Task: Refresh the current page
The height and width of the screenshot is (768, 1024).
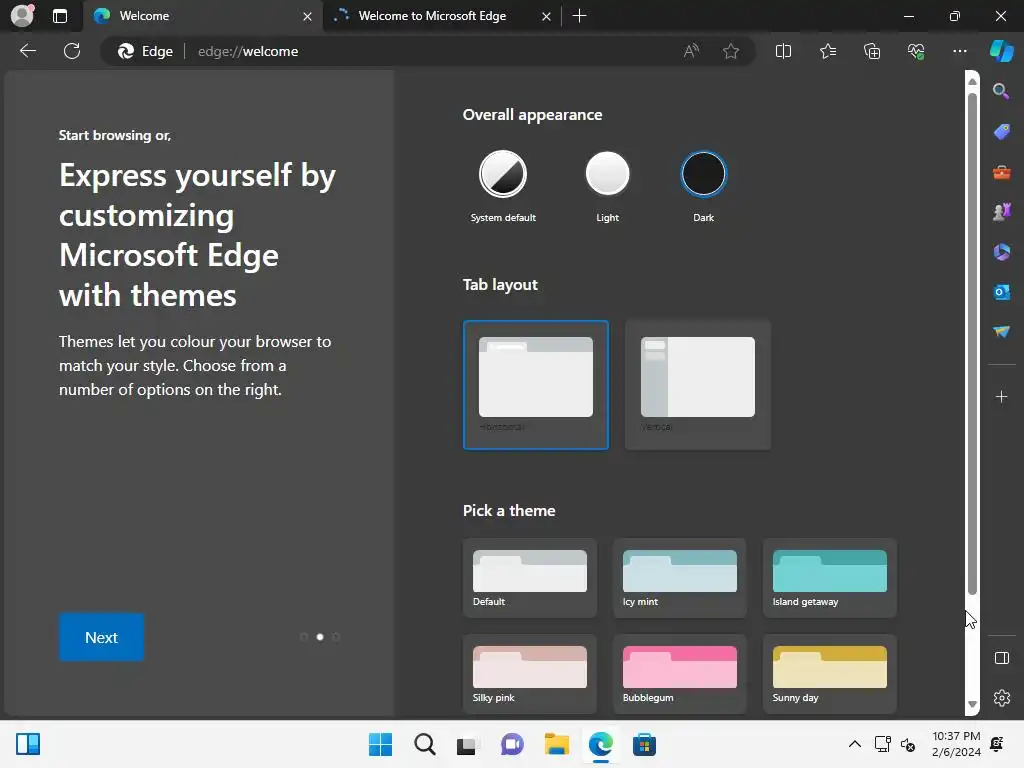Action: point(72,51)
